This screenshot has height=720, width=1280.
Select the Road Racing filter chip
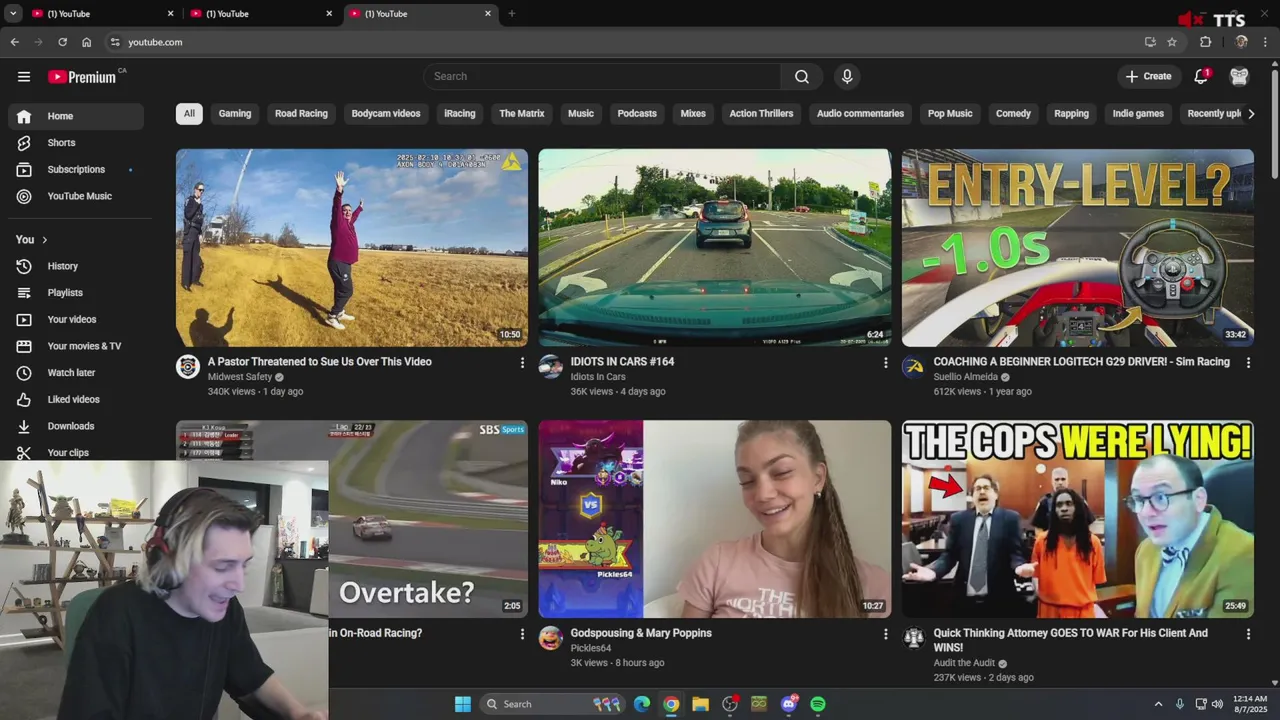click(x=301, y=114)
